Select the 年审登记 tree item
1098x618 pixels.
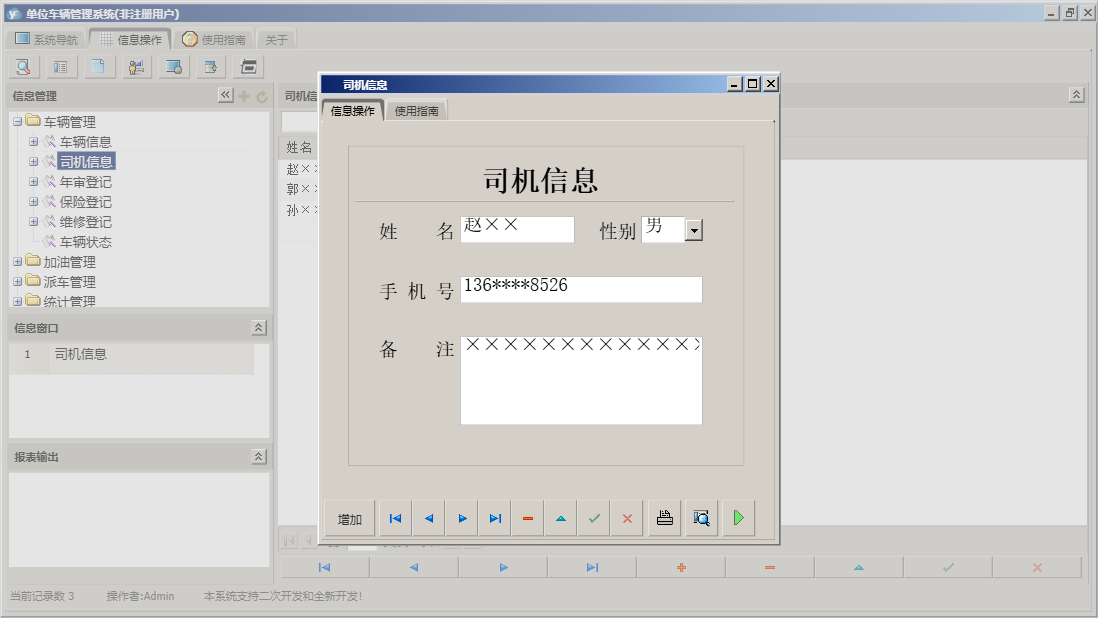click(x=85, y=182)
